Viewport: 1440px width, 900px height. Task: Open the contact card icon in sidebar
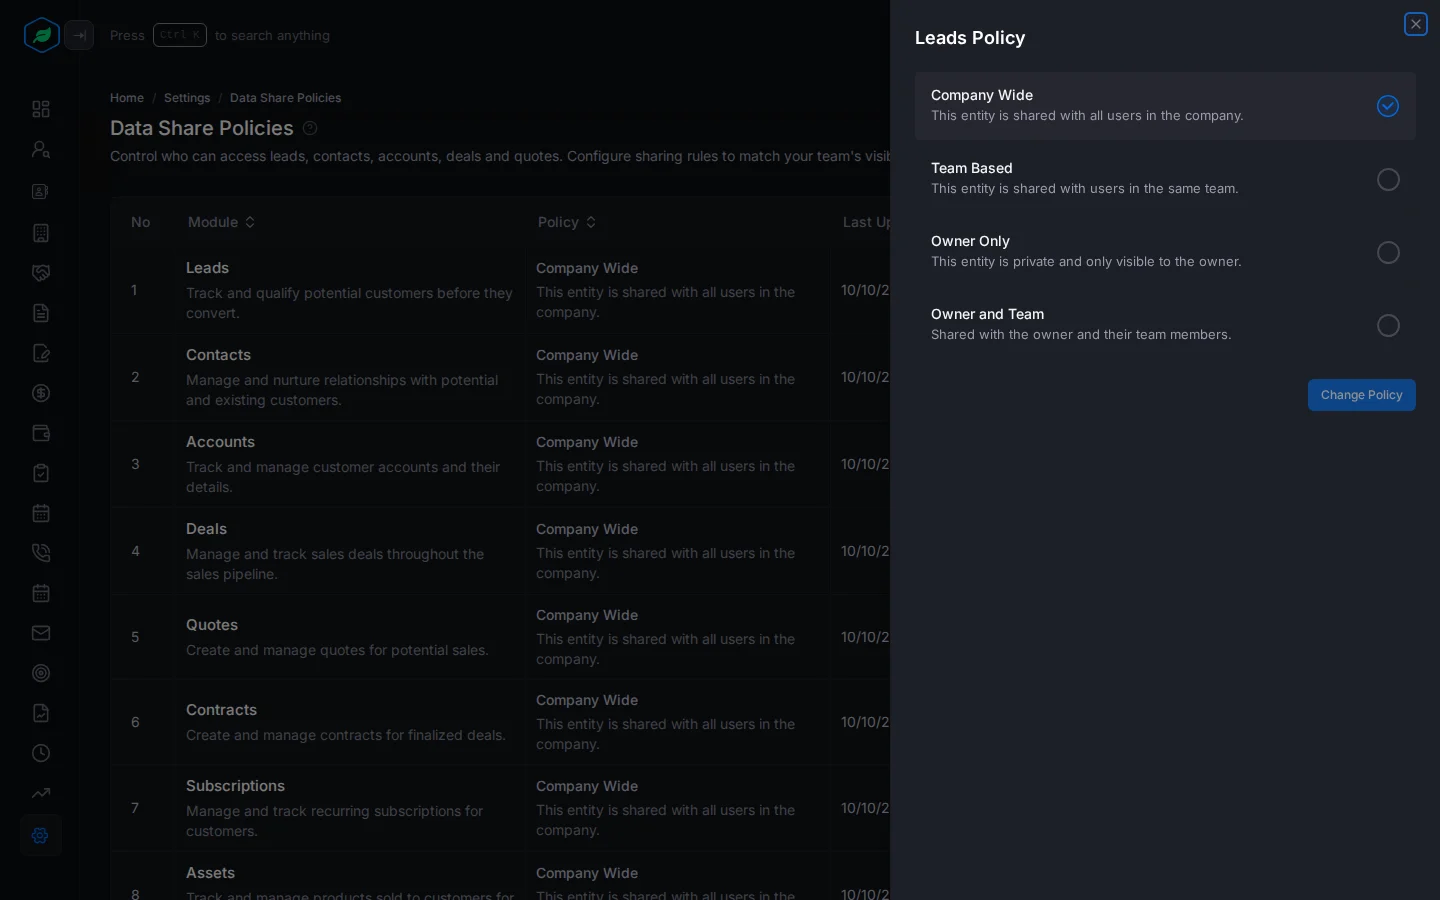point(41,191)
